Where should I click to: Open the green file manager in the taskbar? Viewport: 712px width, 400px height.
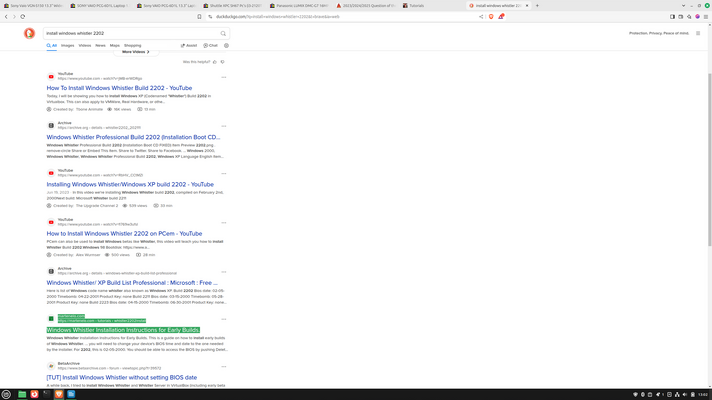pos(22,395)
